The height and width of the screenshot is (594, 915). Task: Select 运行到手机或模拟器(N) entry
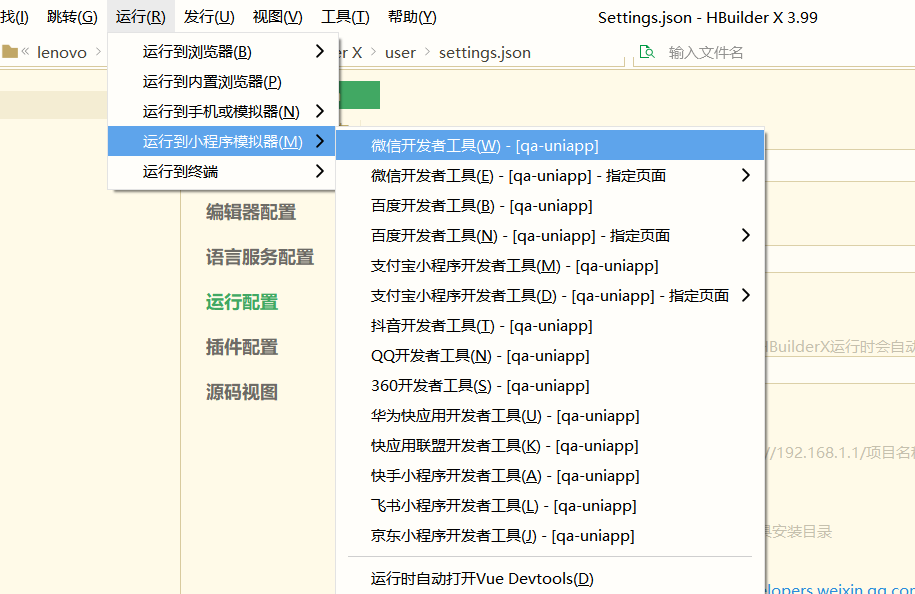click(x=221, y=111)
